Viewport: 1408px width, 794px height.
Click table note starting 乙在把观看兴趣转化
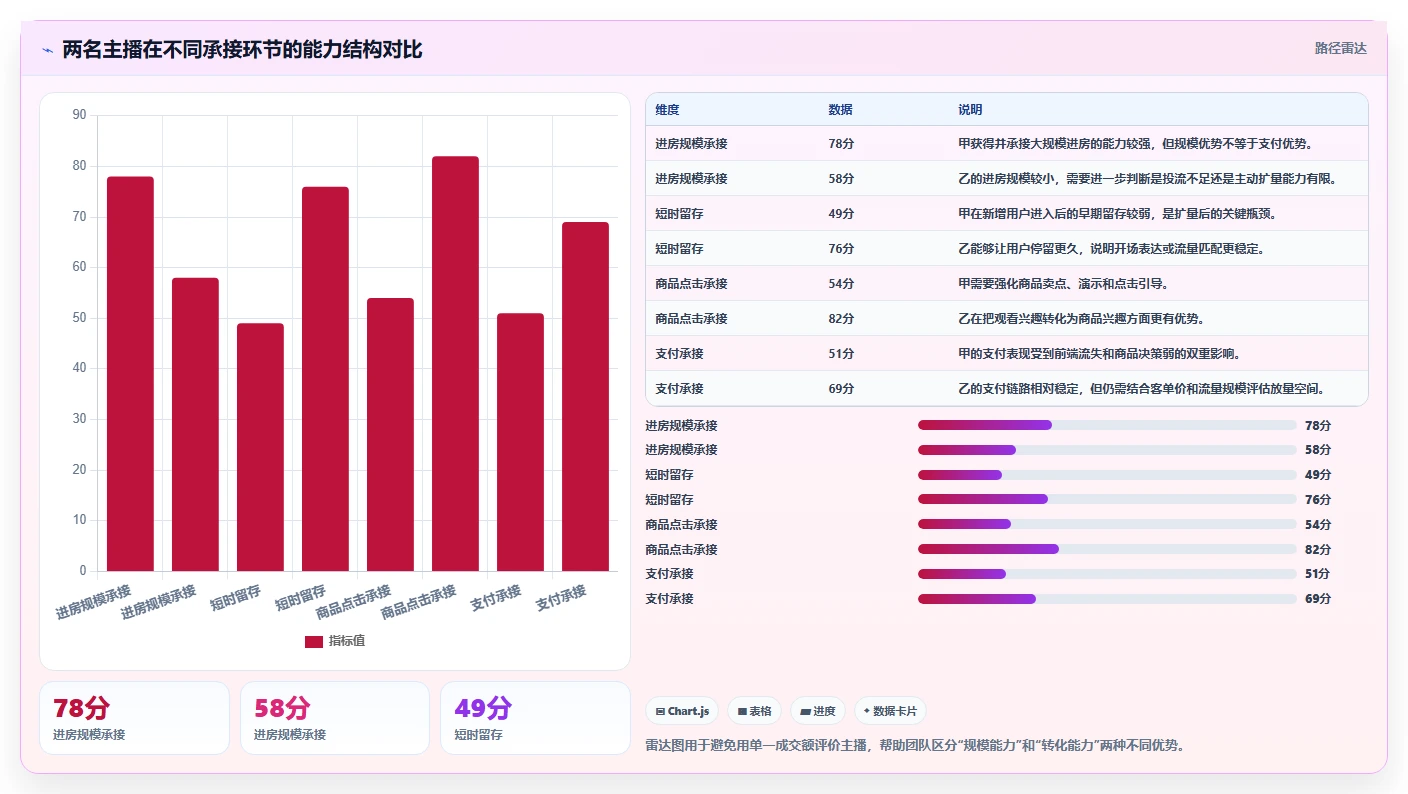click(1081, 319)
